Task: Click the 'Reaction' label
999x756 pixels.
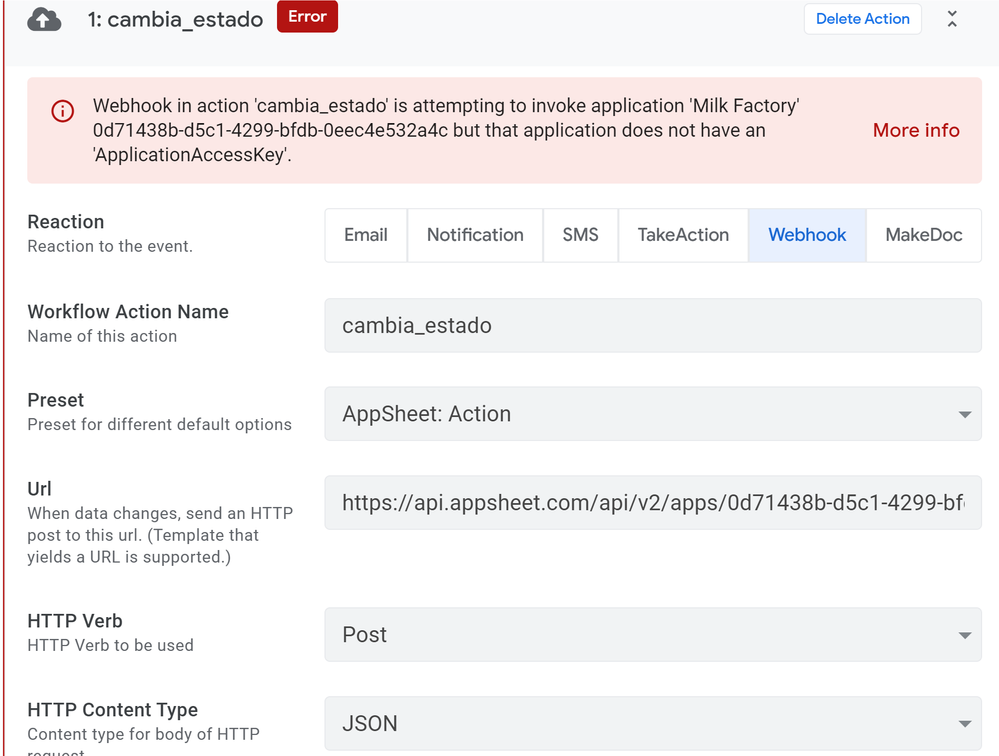Action: point(66,222)
